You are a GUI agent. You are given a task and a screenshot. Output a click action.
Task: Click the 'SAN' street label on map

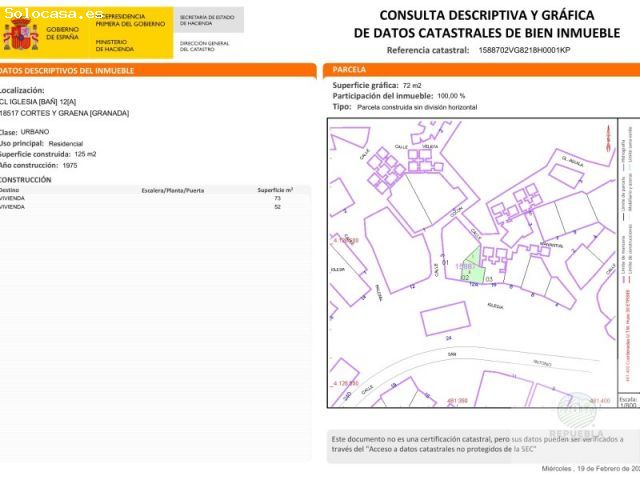click(452, 354)
